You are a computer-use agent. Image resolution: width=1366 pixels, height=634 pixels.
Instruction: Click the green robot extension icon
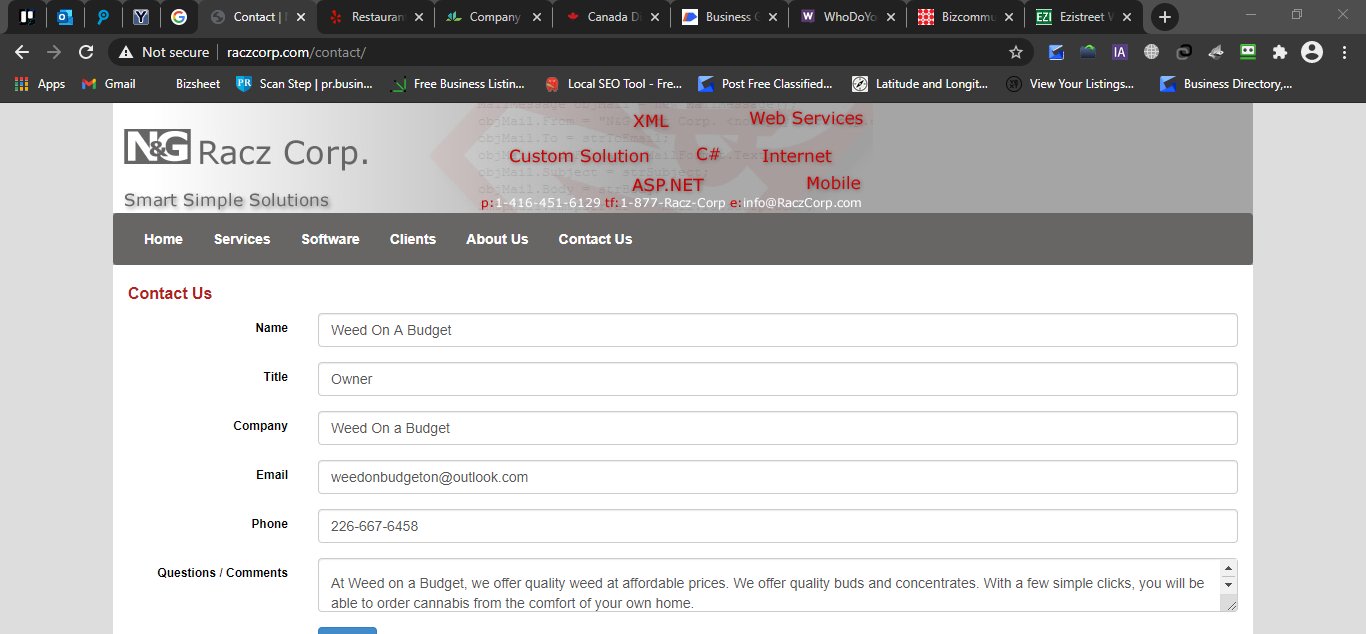click(1248, 52)
